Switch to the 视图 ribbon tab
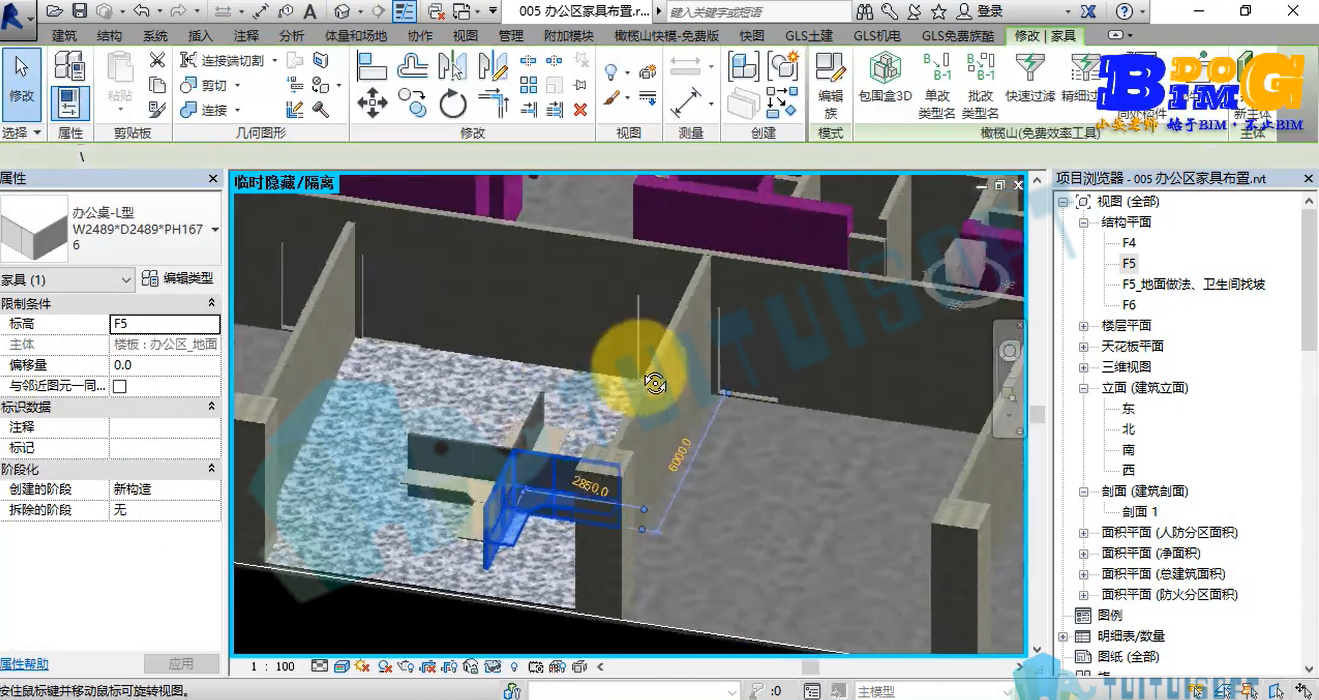Viewport: 1319px width, 700px height. [x=466, y=36]
